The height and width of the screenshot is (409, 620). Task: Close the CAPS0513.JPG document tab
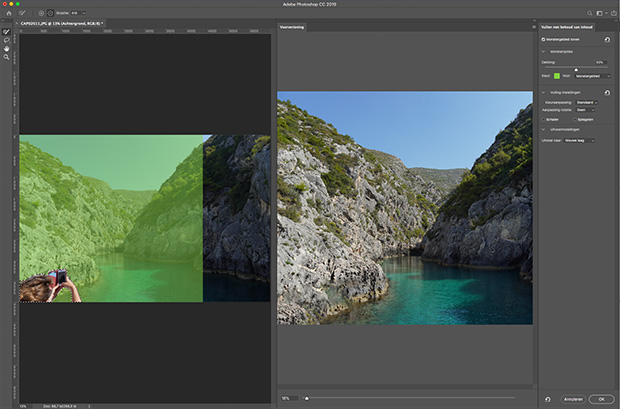coord(17,24)
